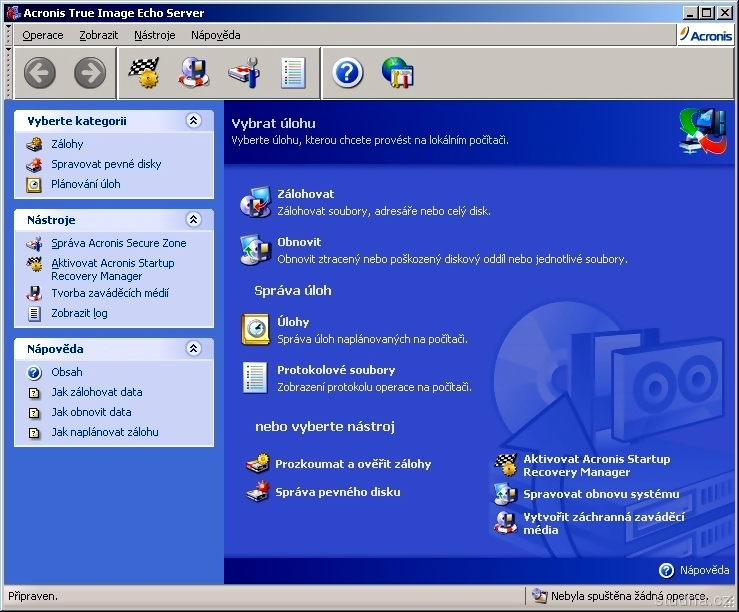Image resolution: width=739 pixels, height=612 pixels.
Task: Collapse the Vyberte kategorii panel
Action: click(x=194, y=121)
